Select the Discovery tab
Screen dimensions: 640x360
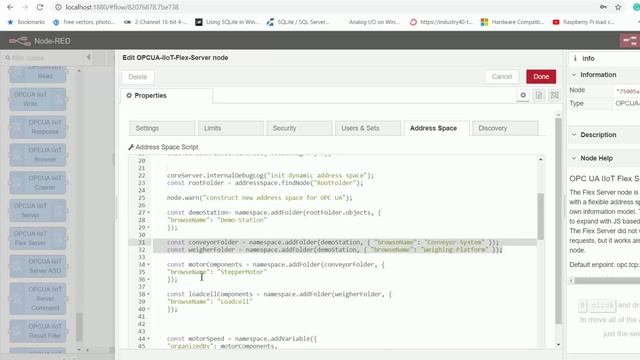pos(504,128)
